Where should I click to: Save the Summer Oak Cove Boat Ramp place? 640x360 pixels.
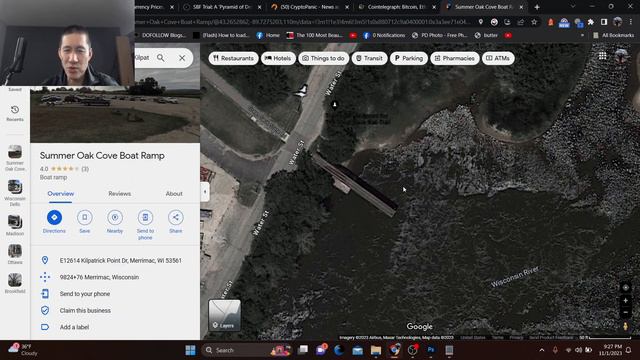84,217
